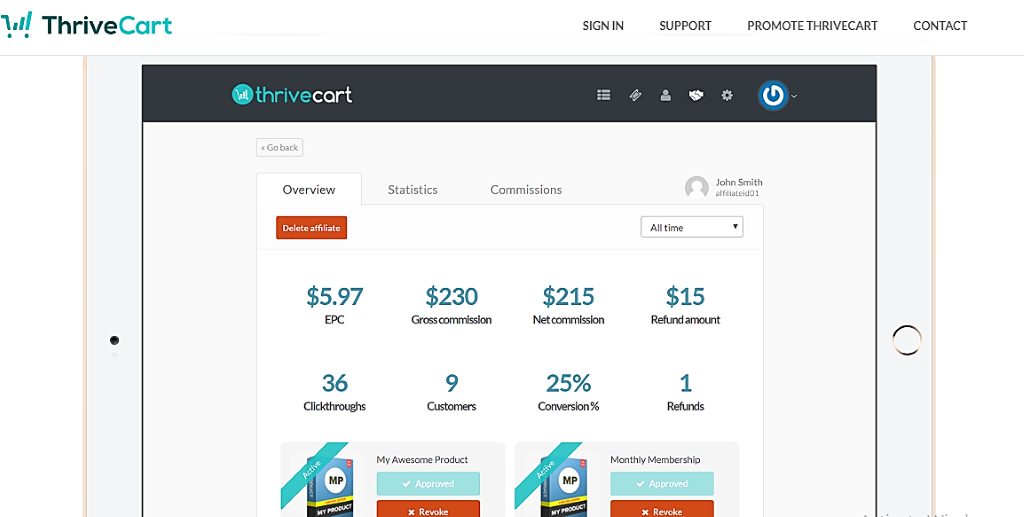The height and width of the screenshot is (517, 1024).
Task: Expand the account menu chevron
Action: coord(794,96)
